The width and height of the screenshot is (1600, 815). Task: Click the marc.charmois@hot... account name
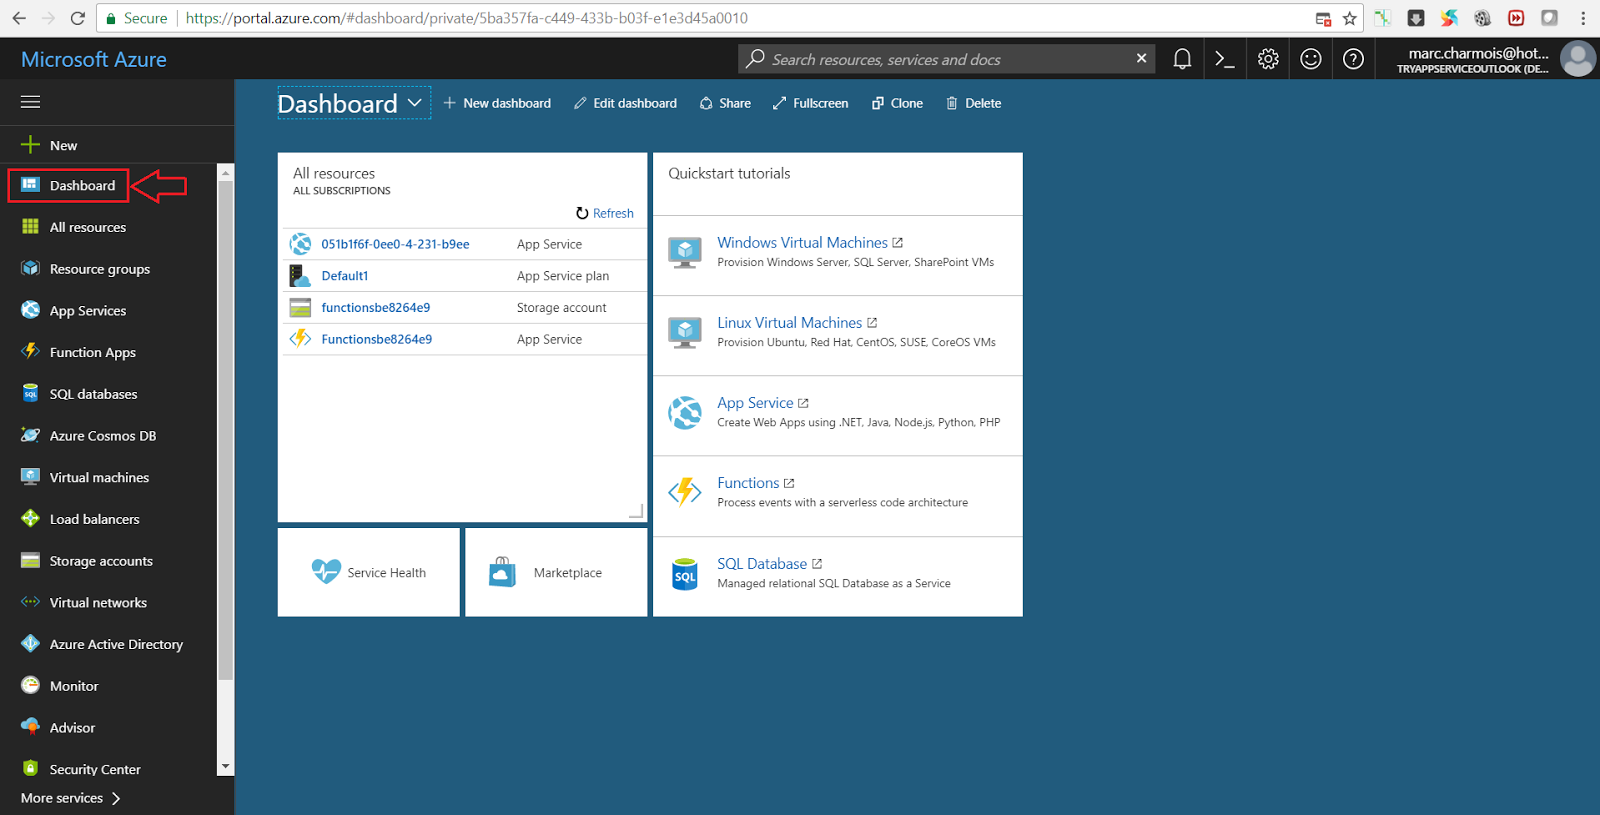pos(1478,53)
